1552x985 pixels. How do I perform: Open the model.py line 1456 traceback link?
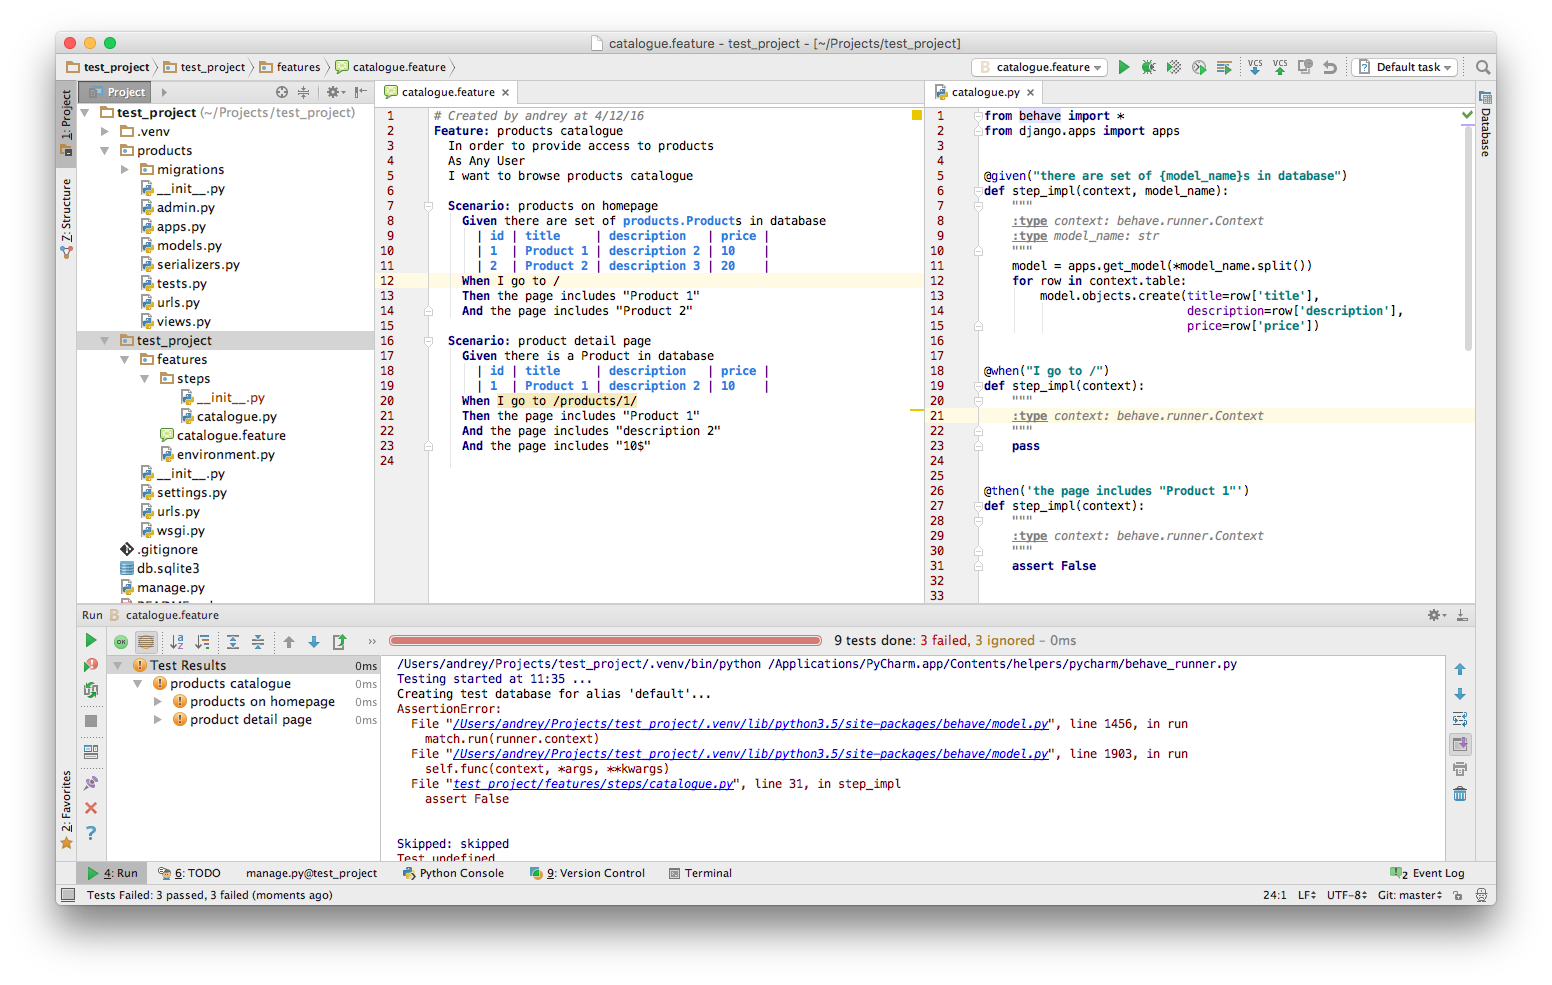pos(751,724)
